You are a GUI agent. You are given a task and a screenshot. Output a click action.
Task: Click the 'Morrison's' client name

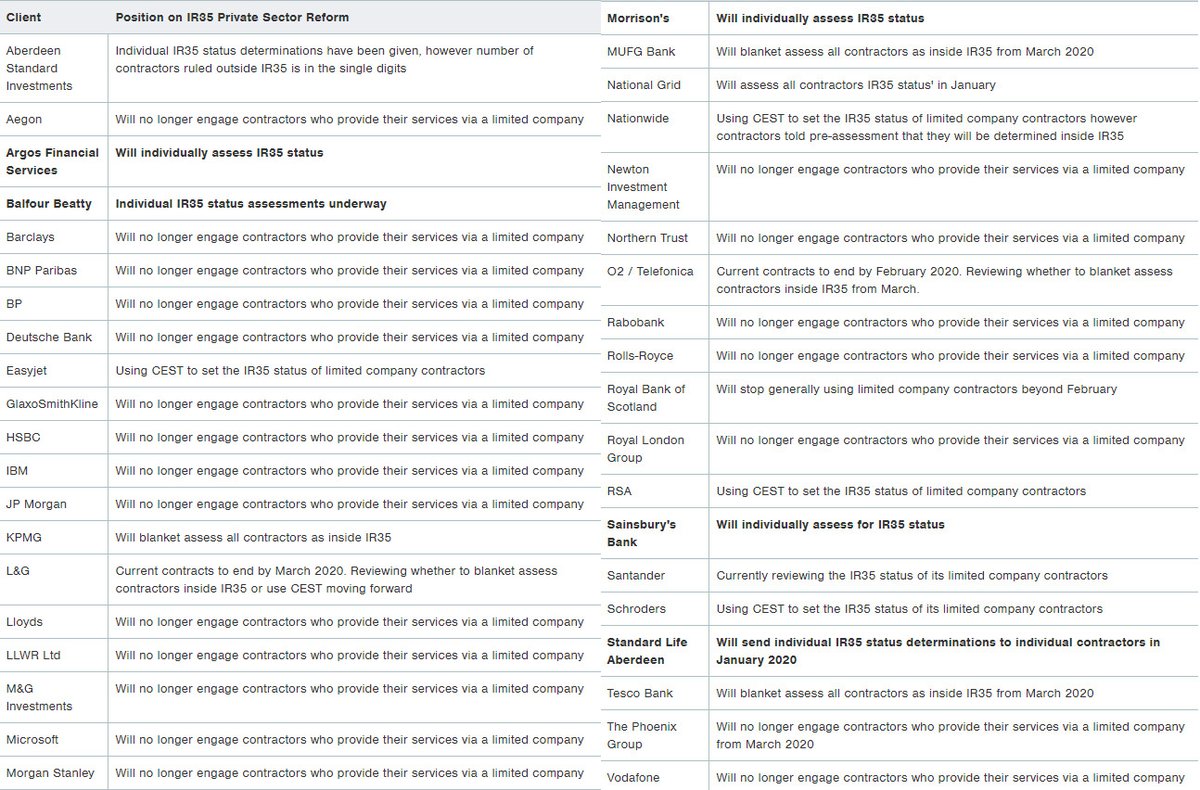[638, 18]
